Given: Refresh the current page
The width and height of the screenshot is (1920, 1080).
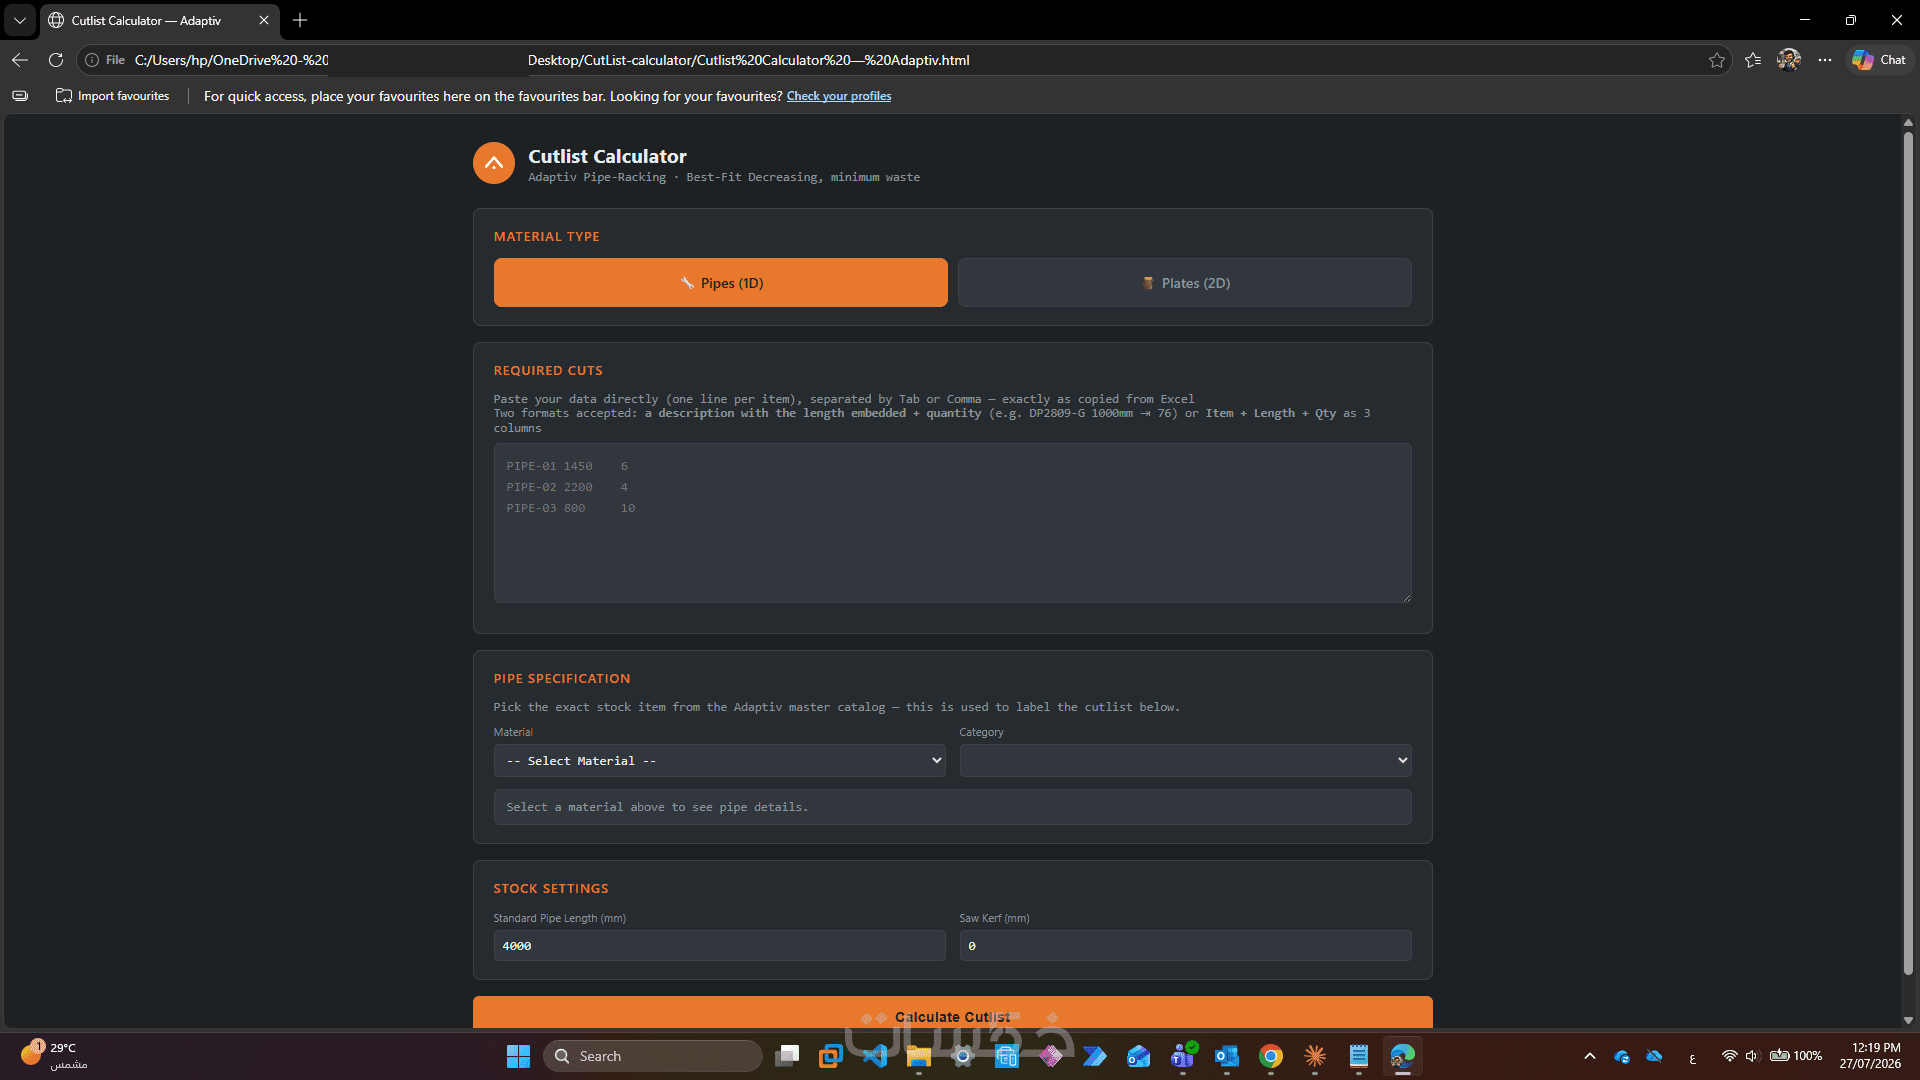Looking at the screenshot, I should [x=56, y=60].
